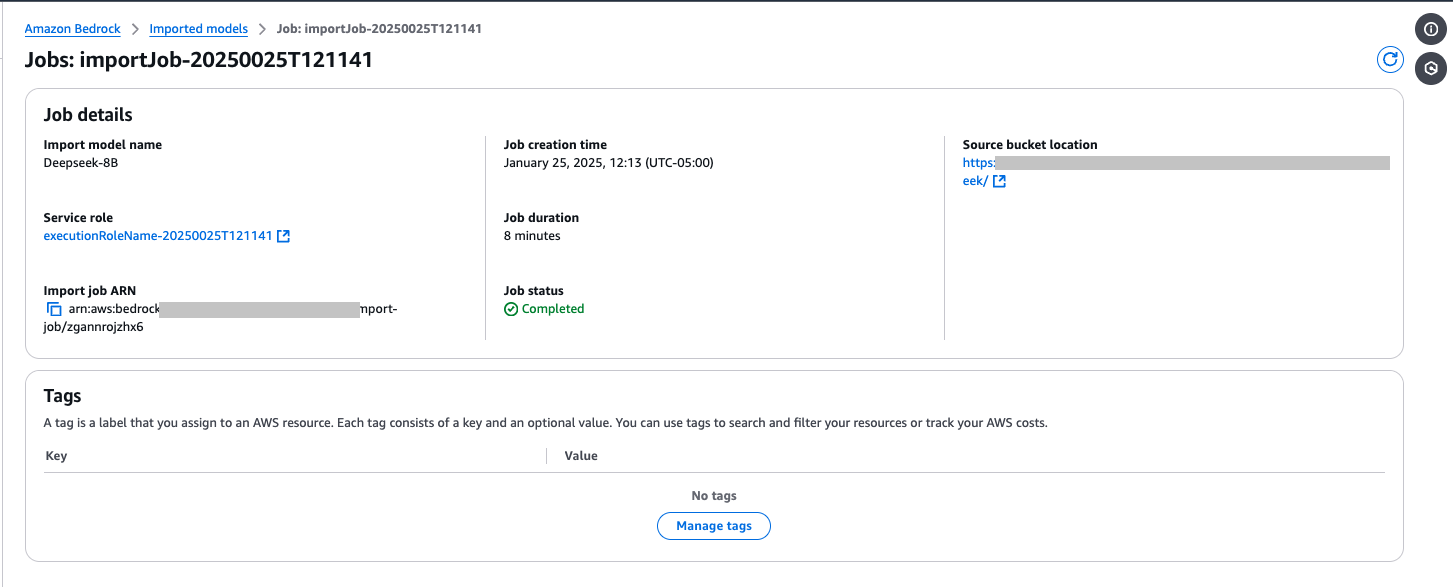Navigate to Imported models breadcrumb
Image resolution: width=1453 pixels, height=587 pixels.
pos(198,29)
